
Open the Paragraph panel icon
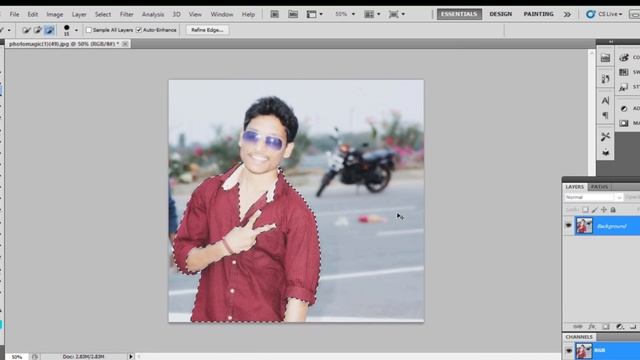coord(605,116)
